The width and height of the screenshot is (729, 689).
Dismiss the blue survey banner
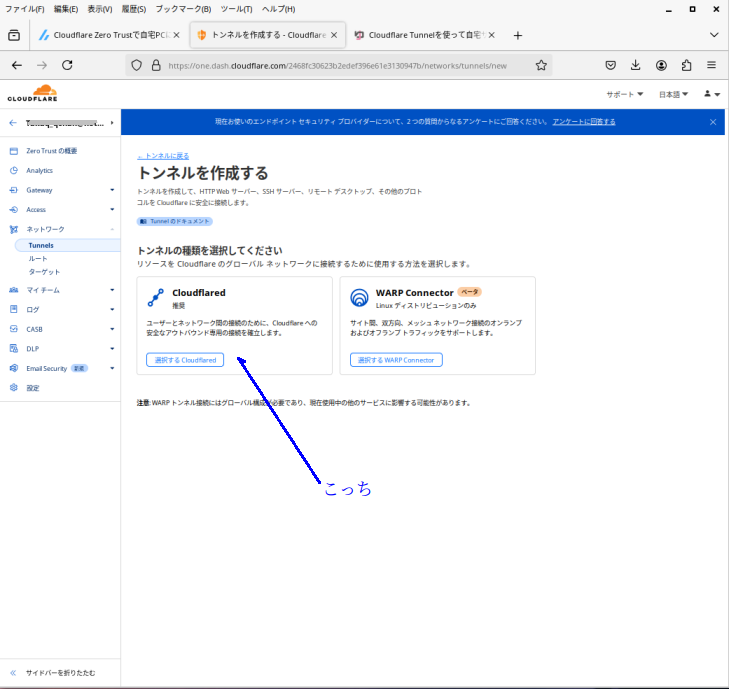(713, 122)
